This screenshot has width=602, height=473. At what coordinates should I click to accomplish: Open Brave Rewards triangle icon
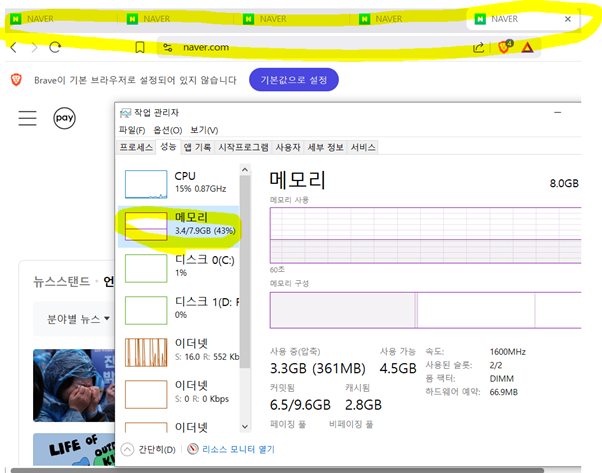tap(528, 48)
